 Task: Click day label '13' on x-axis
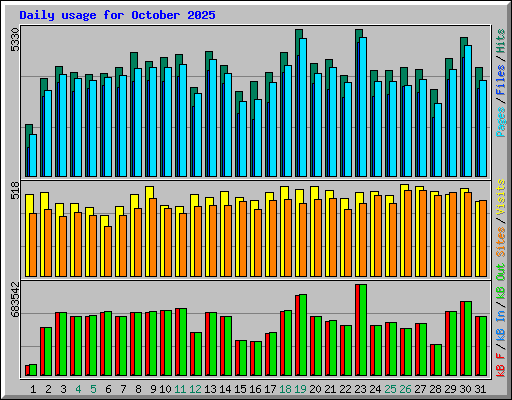coord(210,389)
